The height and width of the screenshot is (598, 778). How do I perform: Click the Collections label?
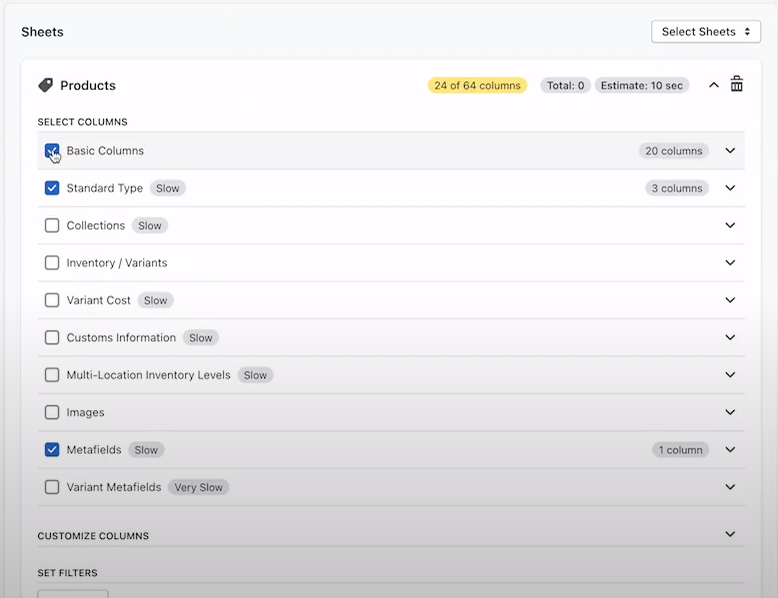(96, 225)
